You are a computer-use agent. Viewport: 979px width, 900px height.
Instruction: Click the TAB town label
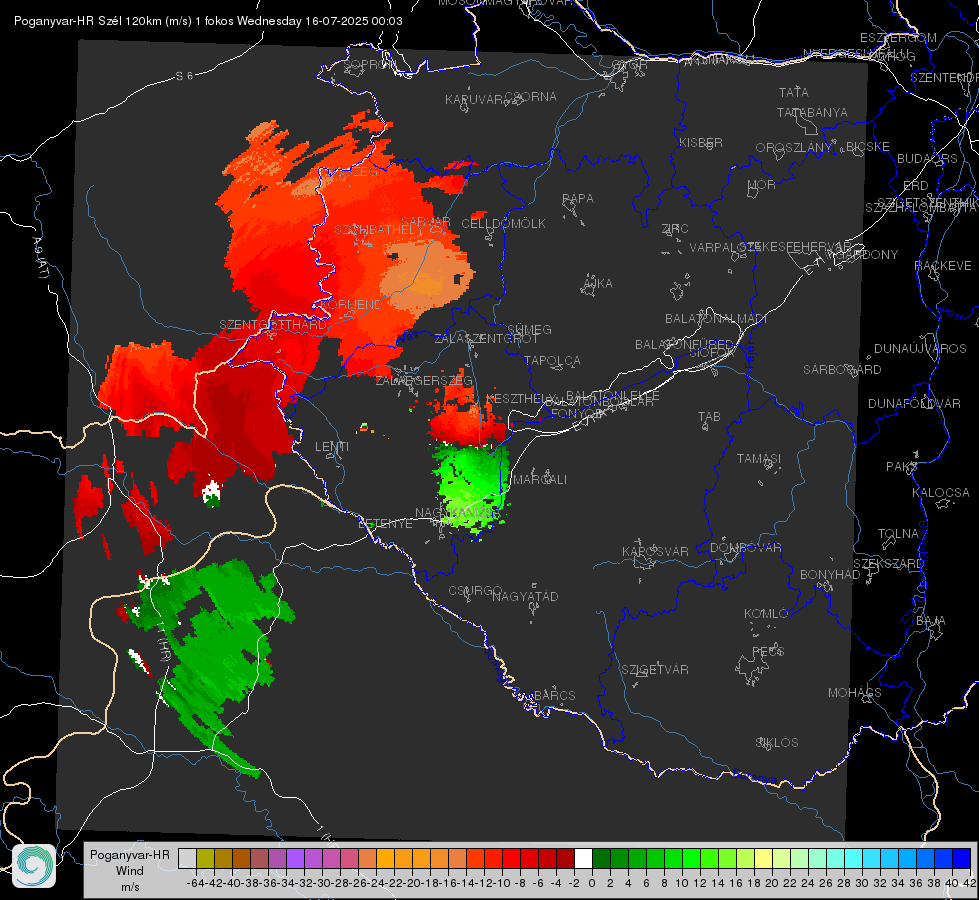[709, 417]
